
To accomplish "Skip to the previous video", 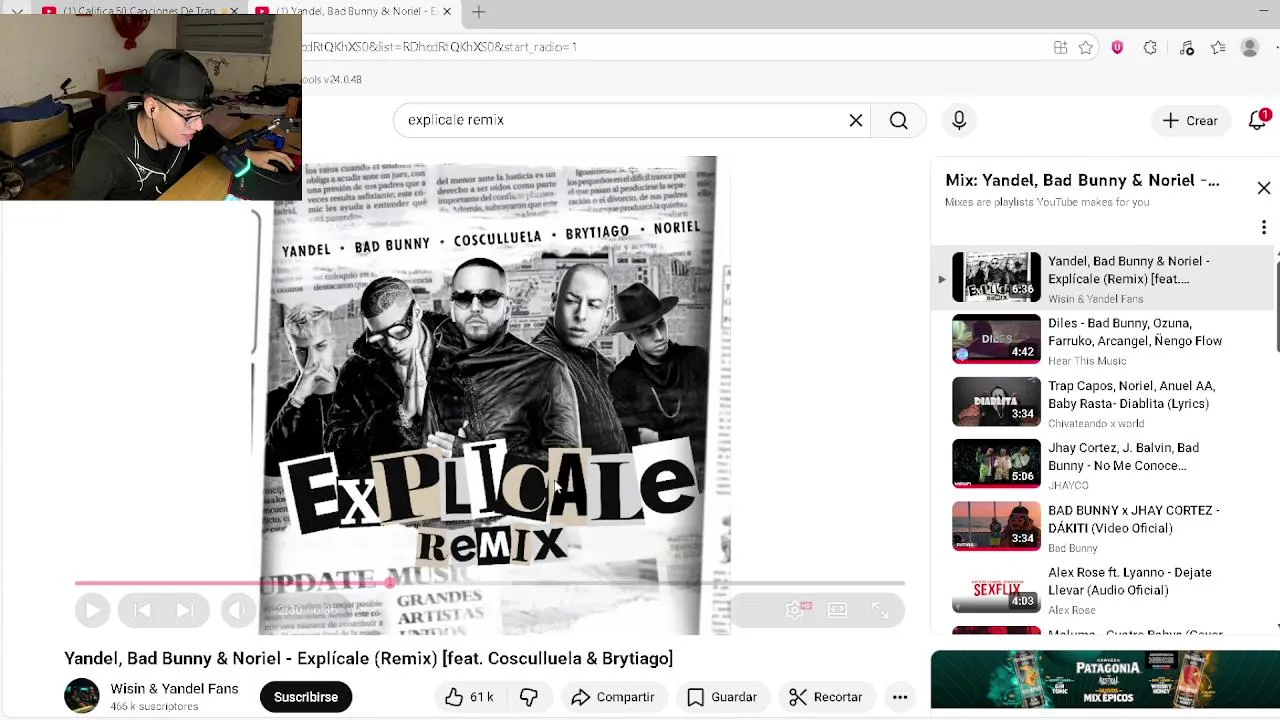I will 142,610.
